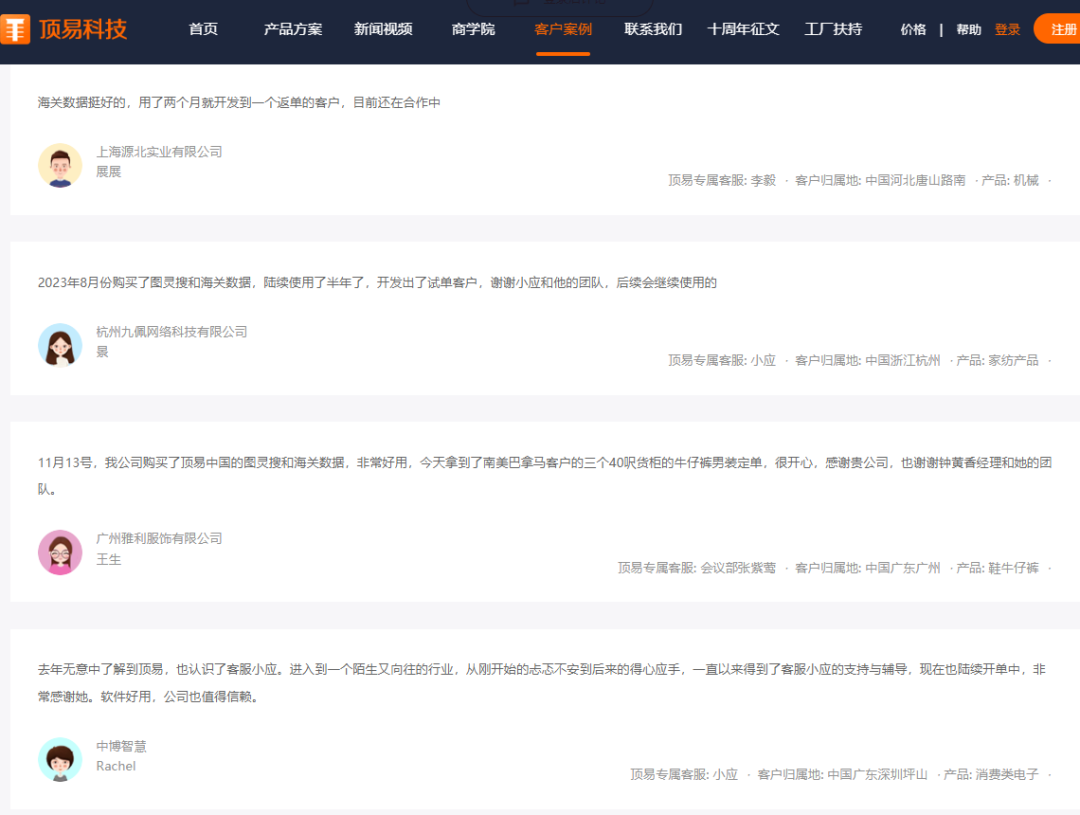Click the avatar of 上海源北实业有限公司

click(60, 165)
